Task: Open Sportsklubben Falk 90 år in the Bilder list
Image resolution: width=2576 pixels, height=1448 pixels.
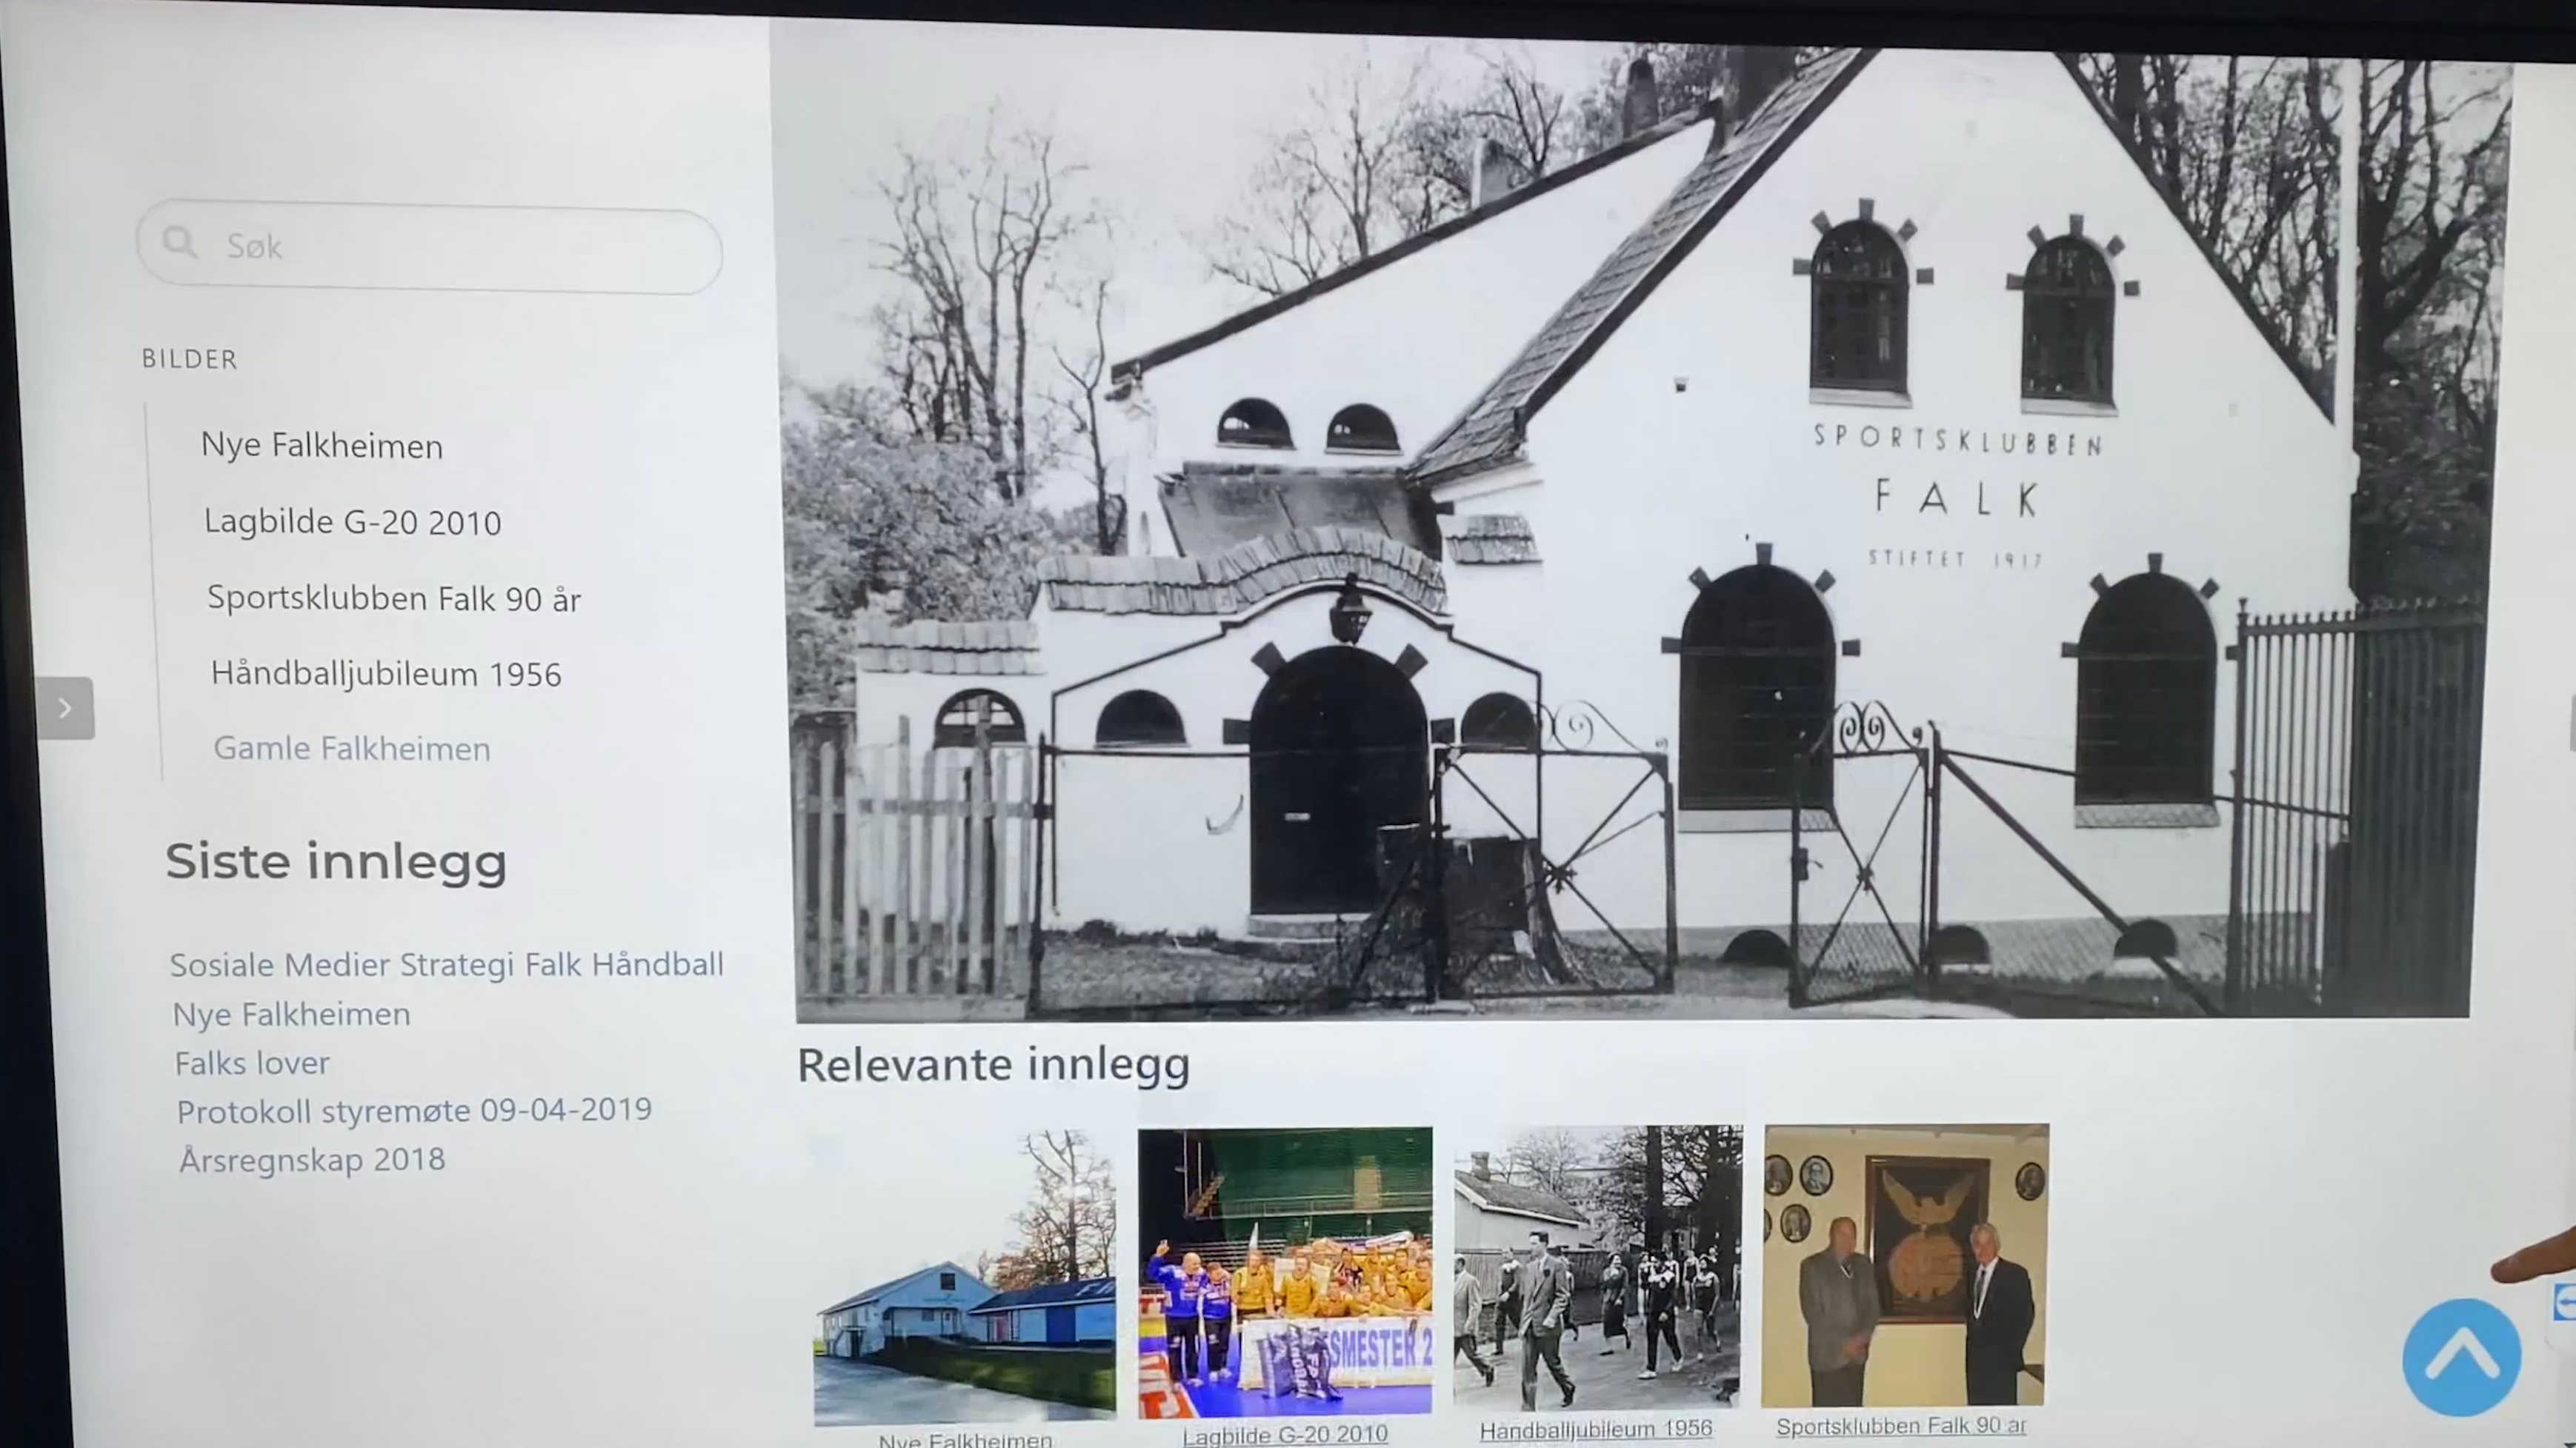Action: coord(394,598)
